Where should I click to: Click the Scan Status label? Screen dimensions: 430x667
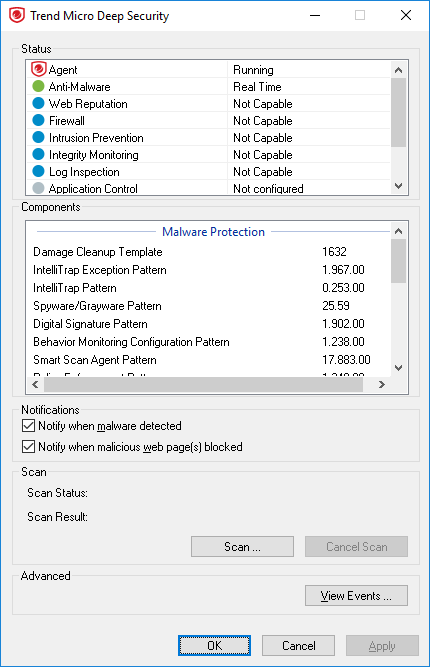pos(57,493)
